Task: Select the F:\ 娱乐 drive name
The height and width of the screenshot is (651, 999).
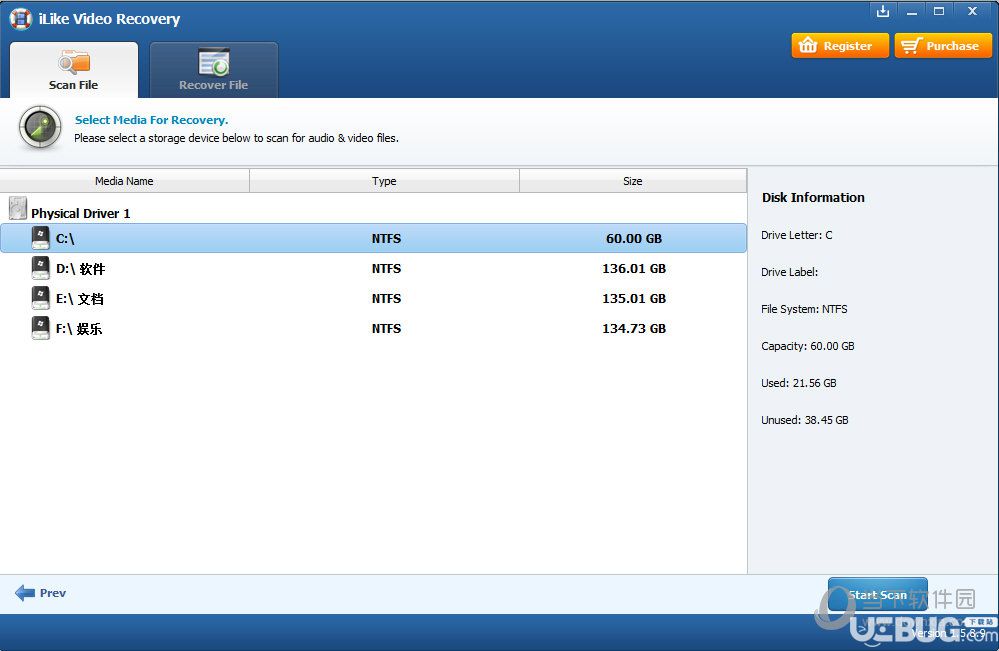Action: click(x=79, y=329)
